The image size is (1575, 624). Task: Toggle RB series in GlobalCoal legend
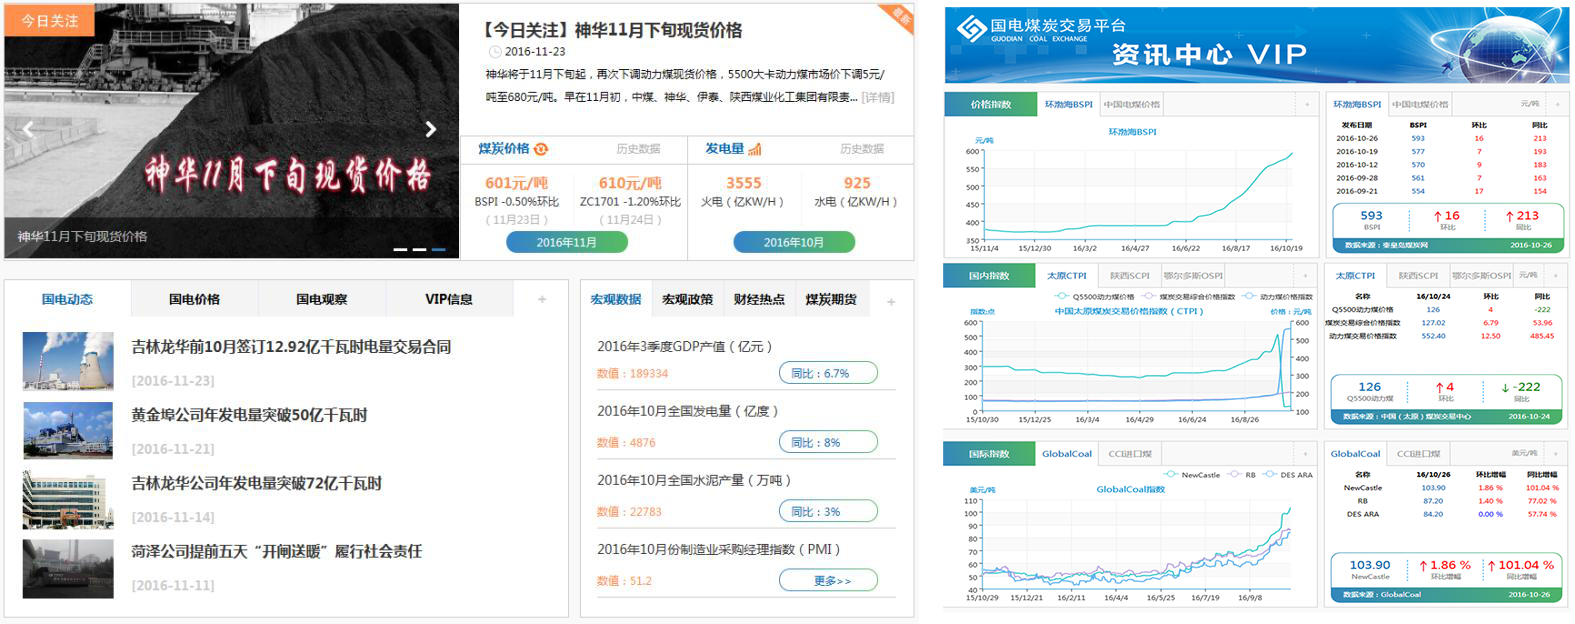pos(1242,475)
